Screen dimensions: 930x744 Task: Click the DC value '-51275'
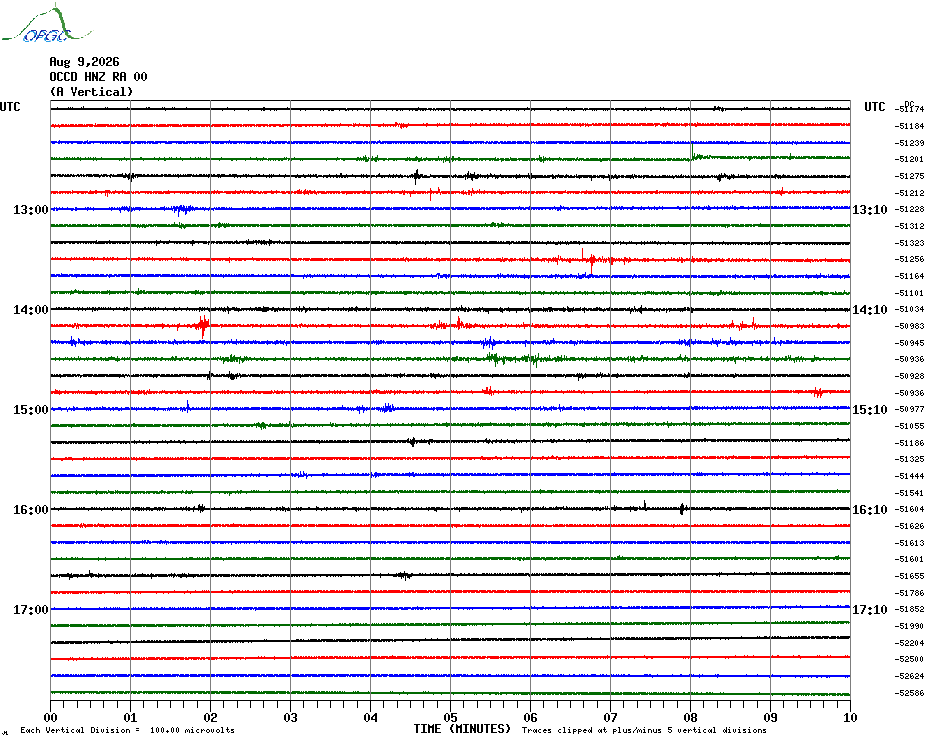click(x=910, y=176)
